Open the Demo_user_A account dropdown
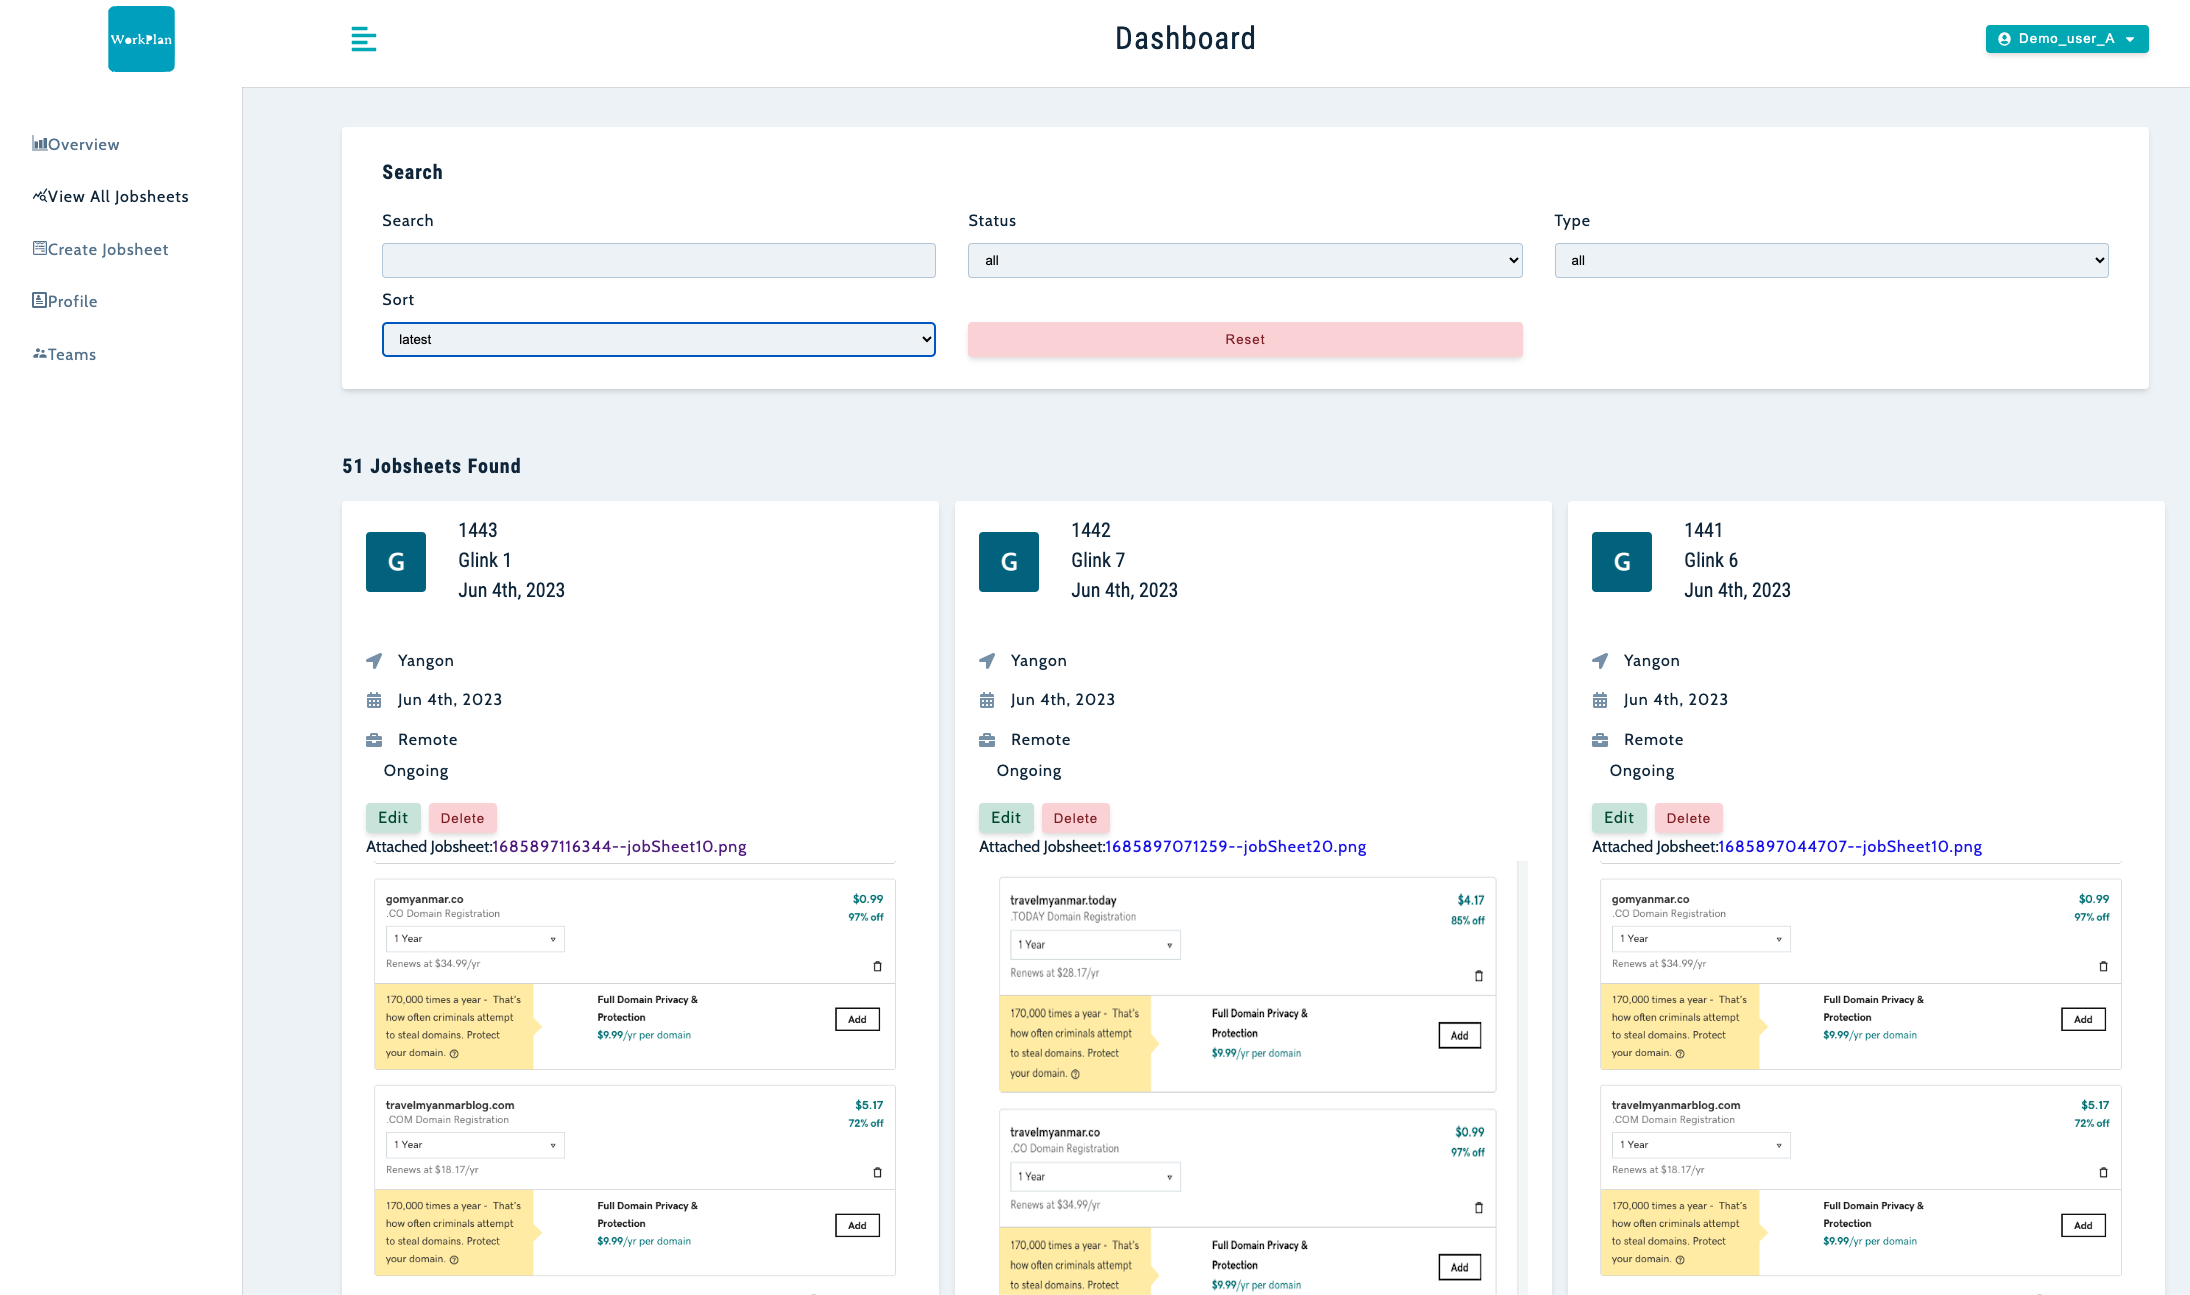Viewport: 2190px width, 1295px height. (x=2067, y=39)
